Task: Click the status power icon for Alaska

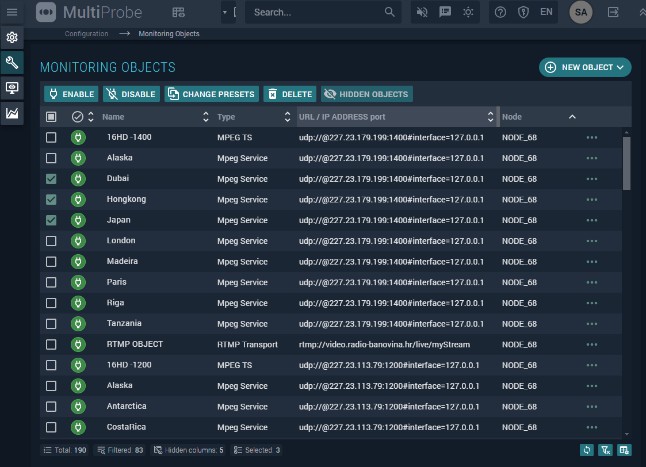Action: pos(78,158)
